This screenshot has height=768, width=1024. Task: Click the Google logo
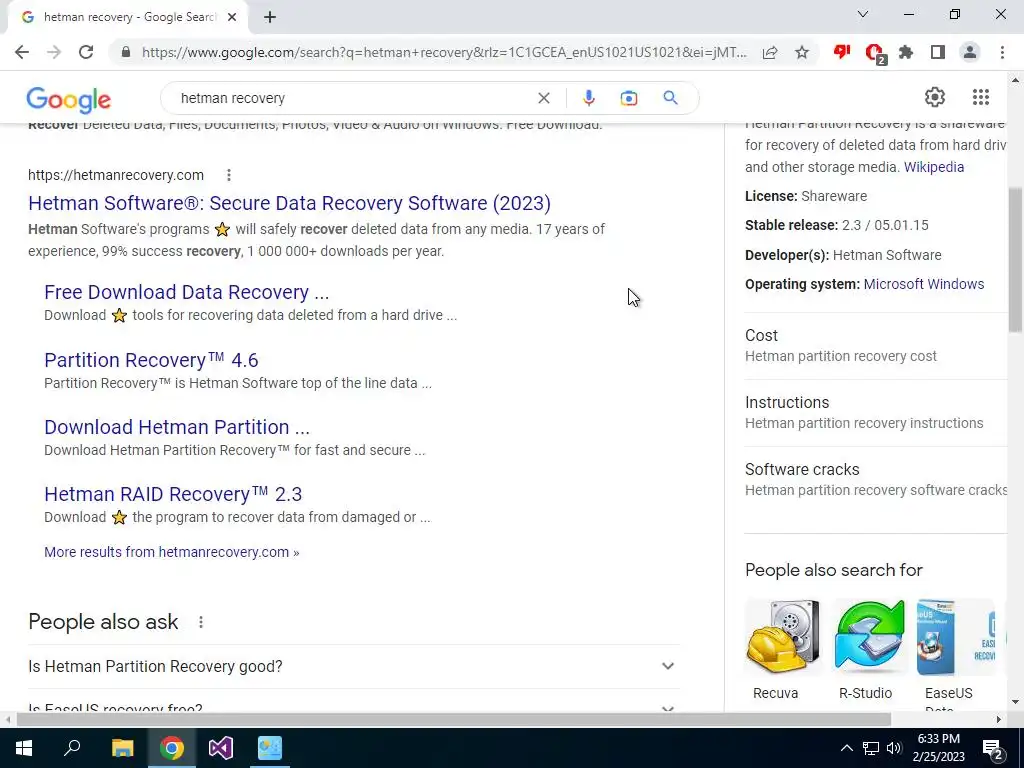tap(69, 100)
